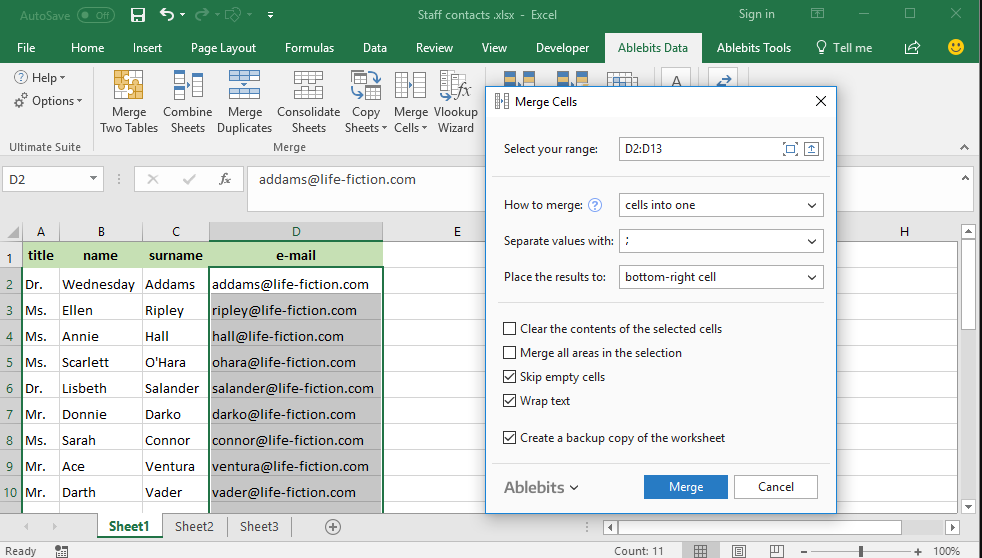Disable Create a backup copy checkbox

510,438
